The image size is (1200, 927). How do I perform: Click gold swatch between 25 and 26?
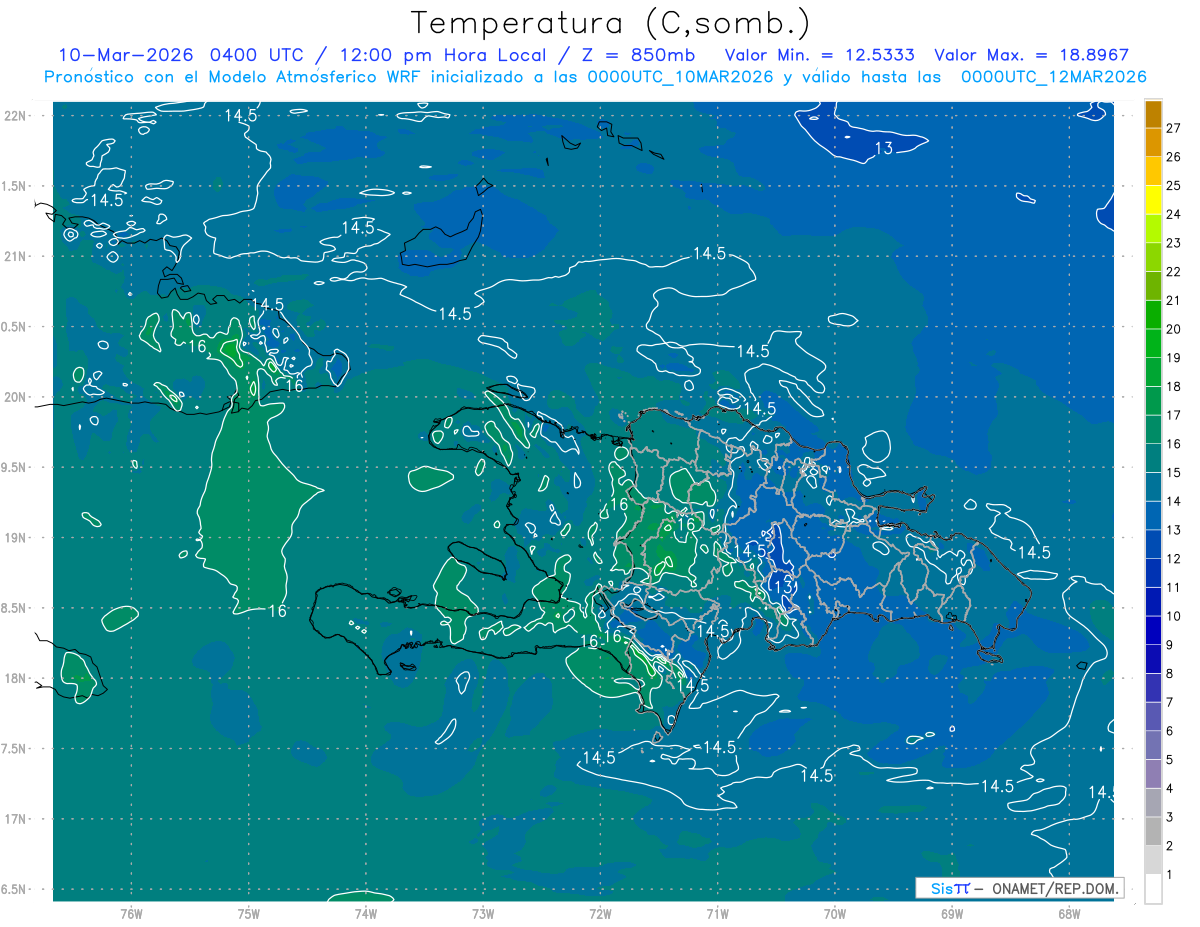[x=1153, y=170]
